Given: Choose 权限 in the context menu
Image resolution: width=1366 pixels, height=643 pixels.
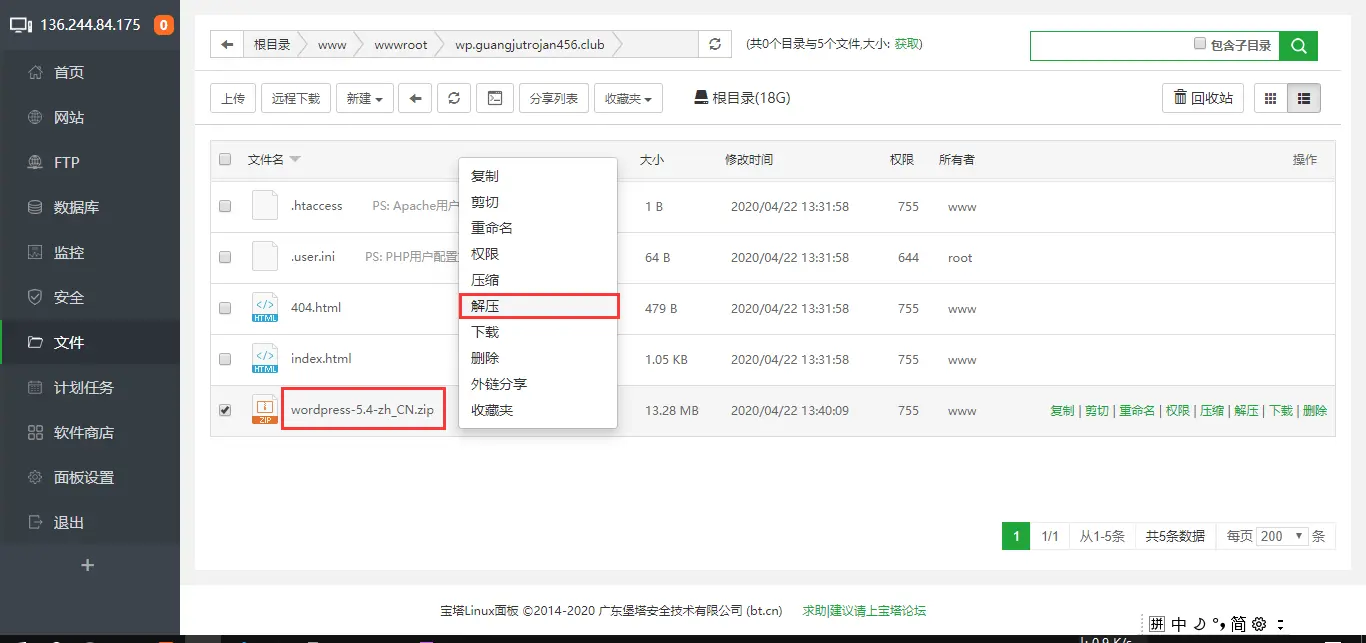Looking at the screenshot, I should pyautogui.click(x=538, y=254).
